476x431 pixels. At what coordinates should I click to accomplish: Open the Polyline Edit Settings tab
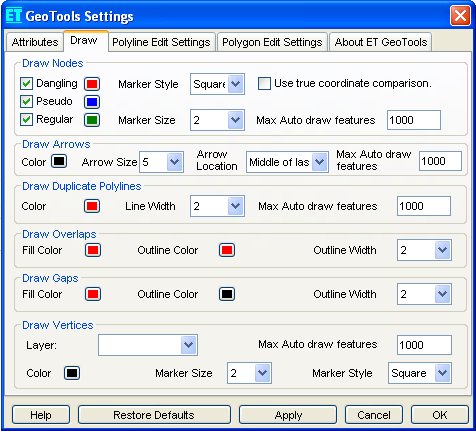point(161,42)
